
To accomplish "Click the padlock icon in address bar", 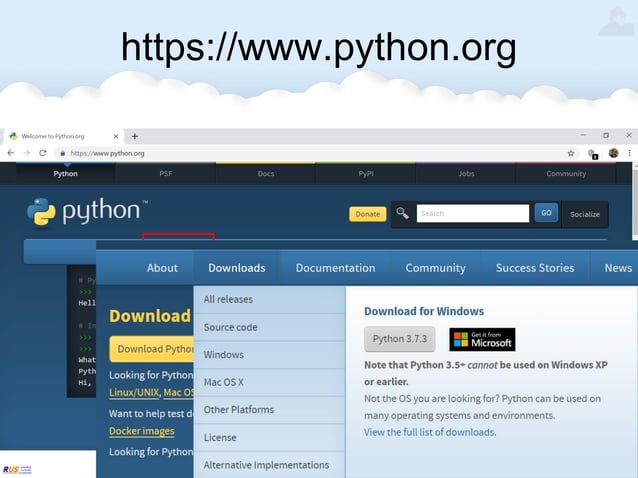I will (x=62, y=153).
